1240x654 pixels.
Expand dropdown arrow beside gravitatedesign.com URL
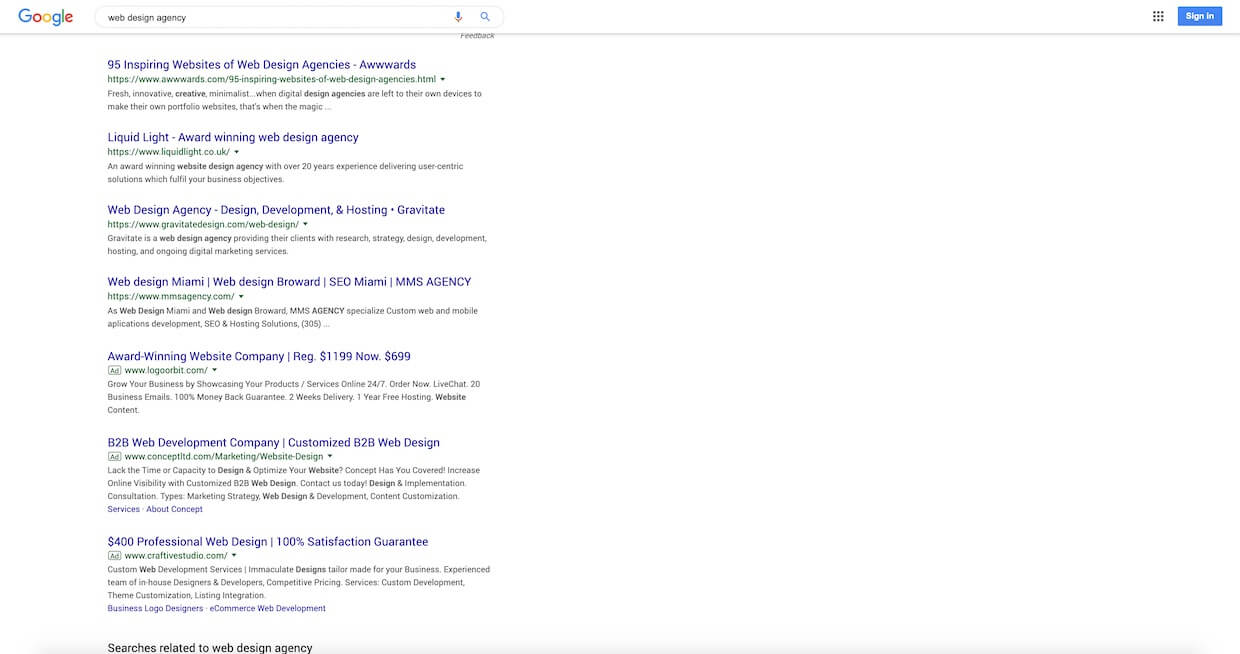[306, 224]
